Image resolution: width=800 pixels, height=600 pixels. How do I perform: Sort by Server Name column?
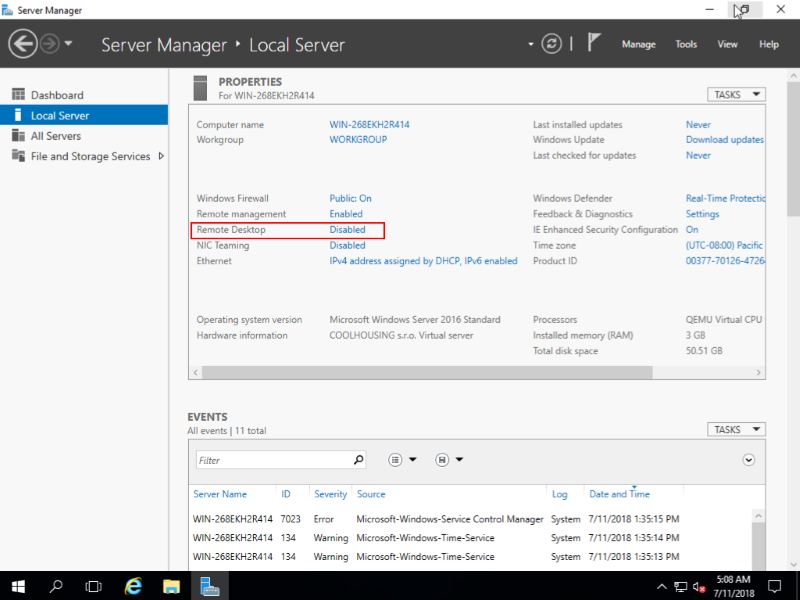[220, 494]
